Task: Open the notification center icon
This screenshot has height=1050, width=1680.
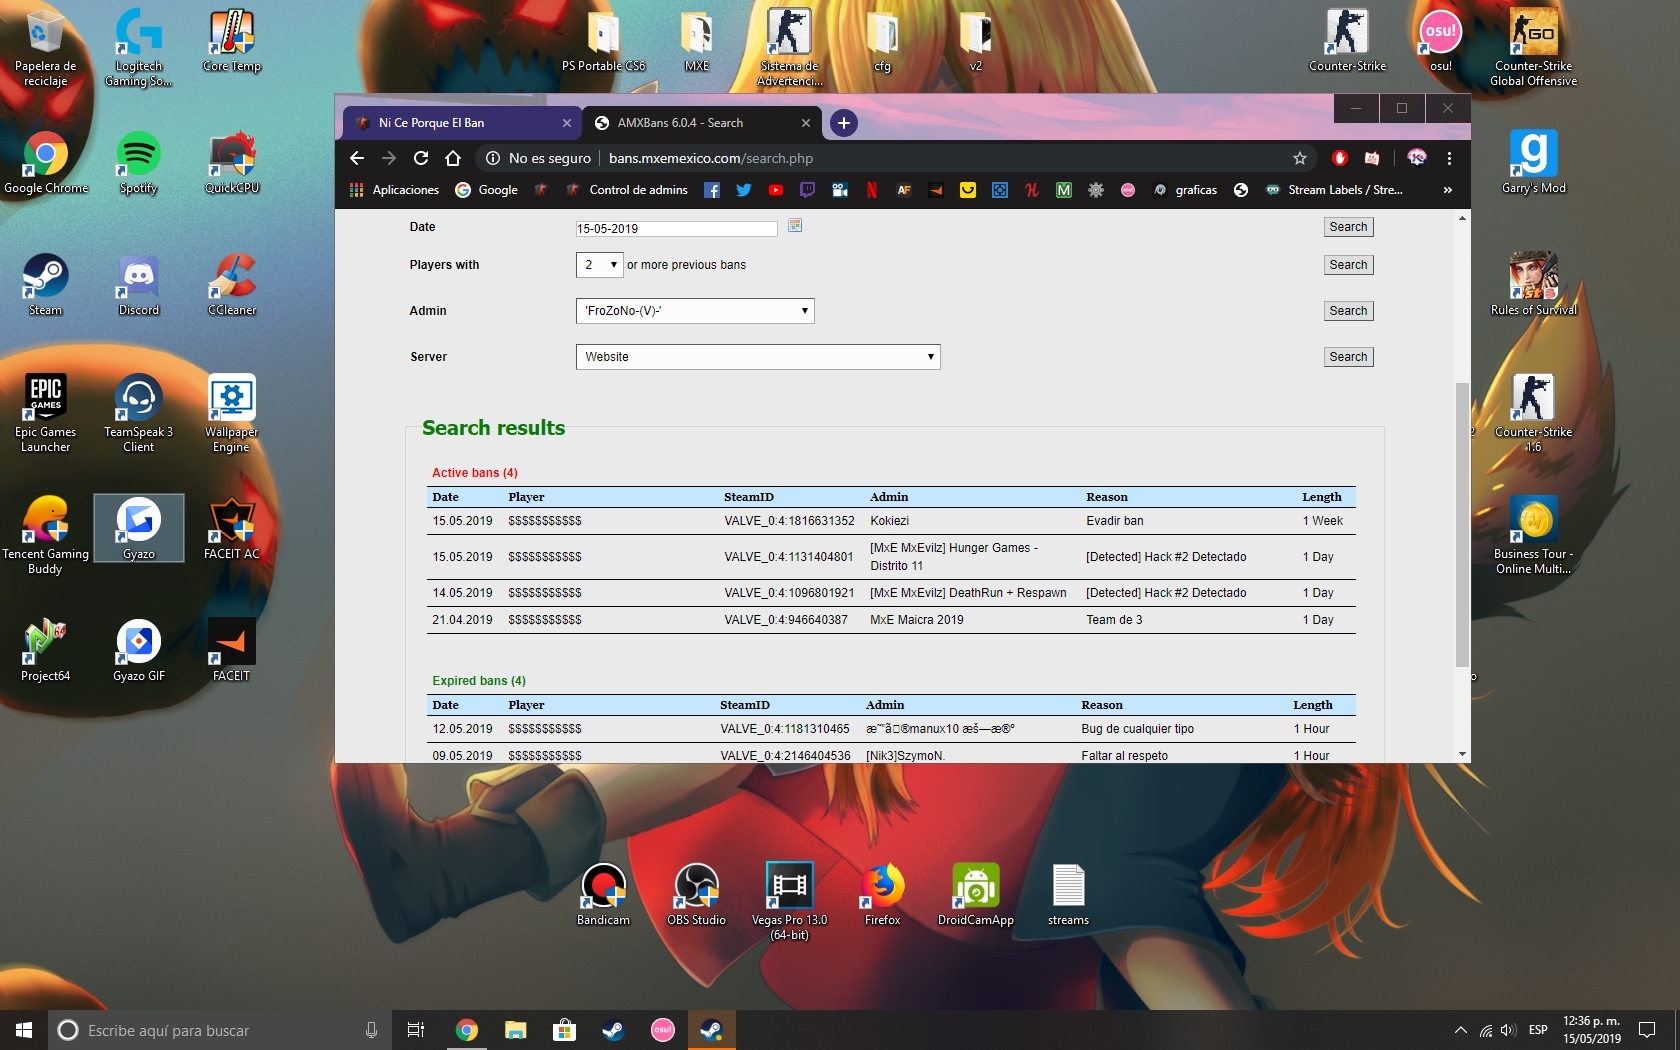Action: 1647,1030
